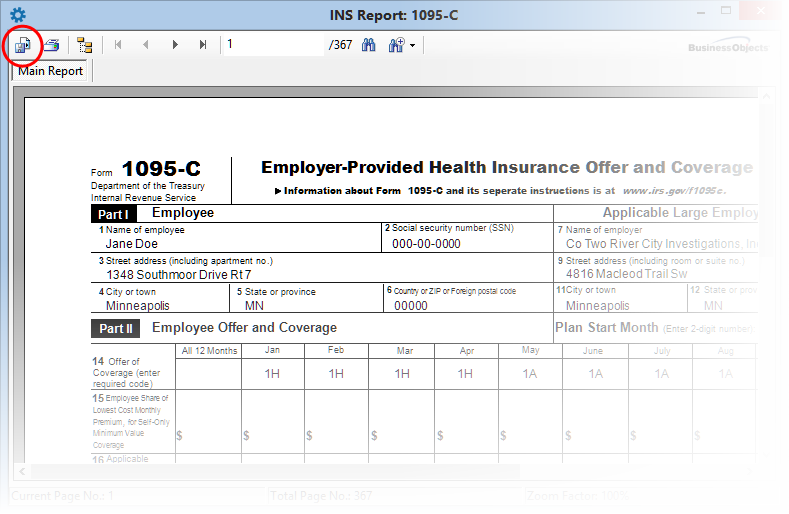Click the vertical scrollbar up arrow
Screen dimensions: 789x514
click(766, 96)
